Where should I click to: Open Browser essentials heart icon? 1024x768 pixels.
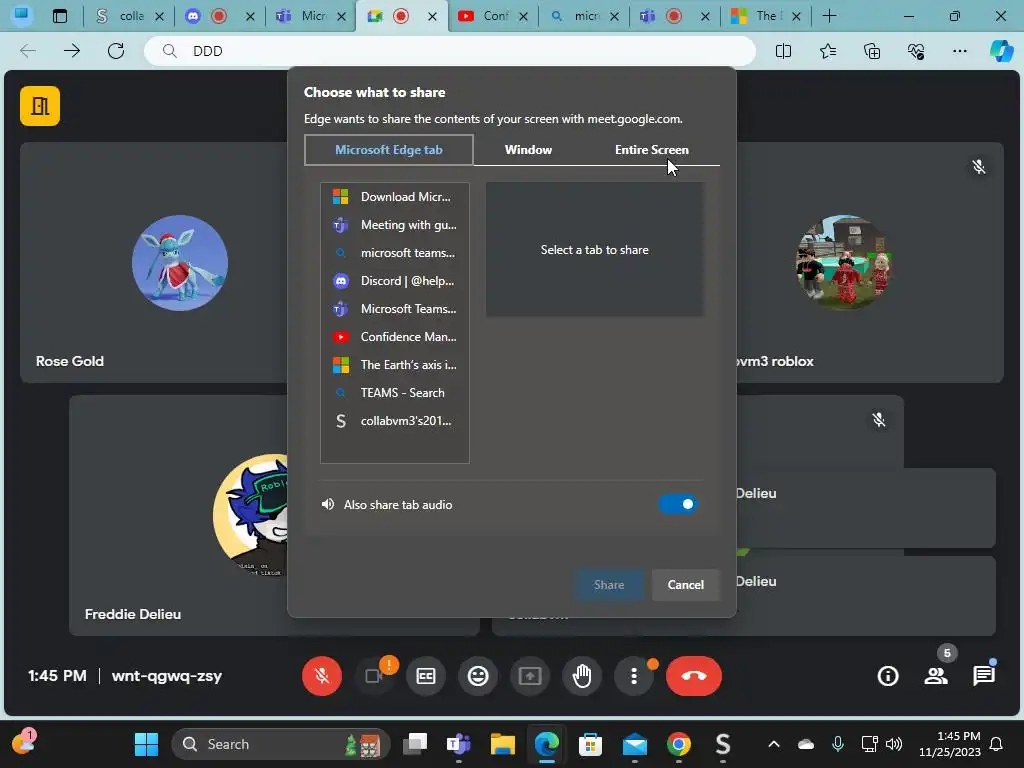[x=916, y=51]
